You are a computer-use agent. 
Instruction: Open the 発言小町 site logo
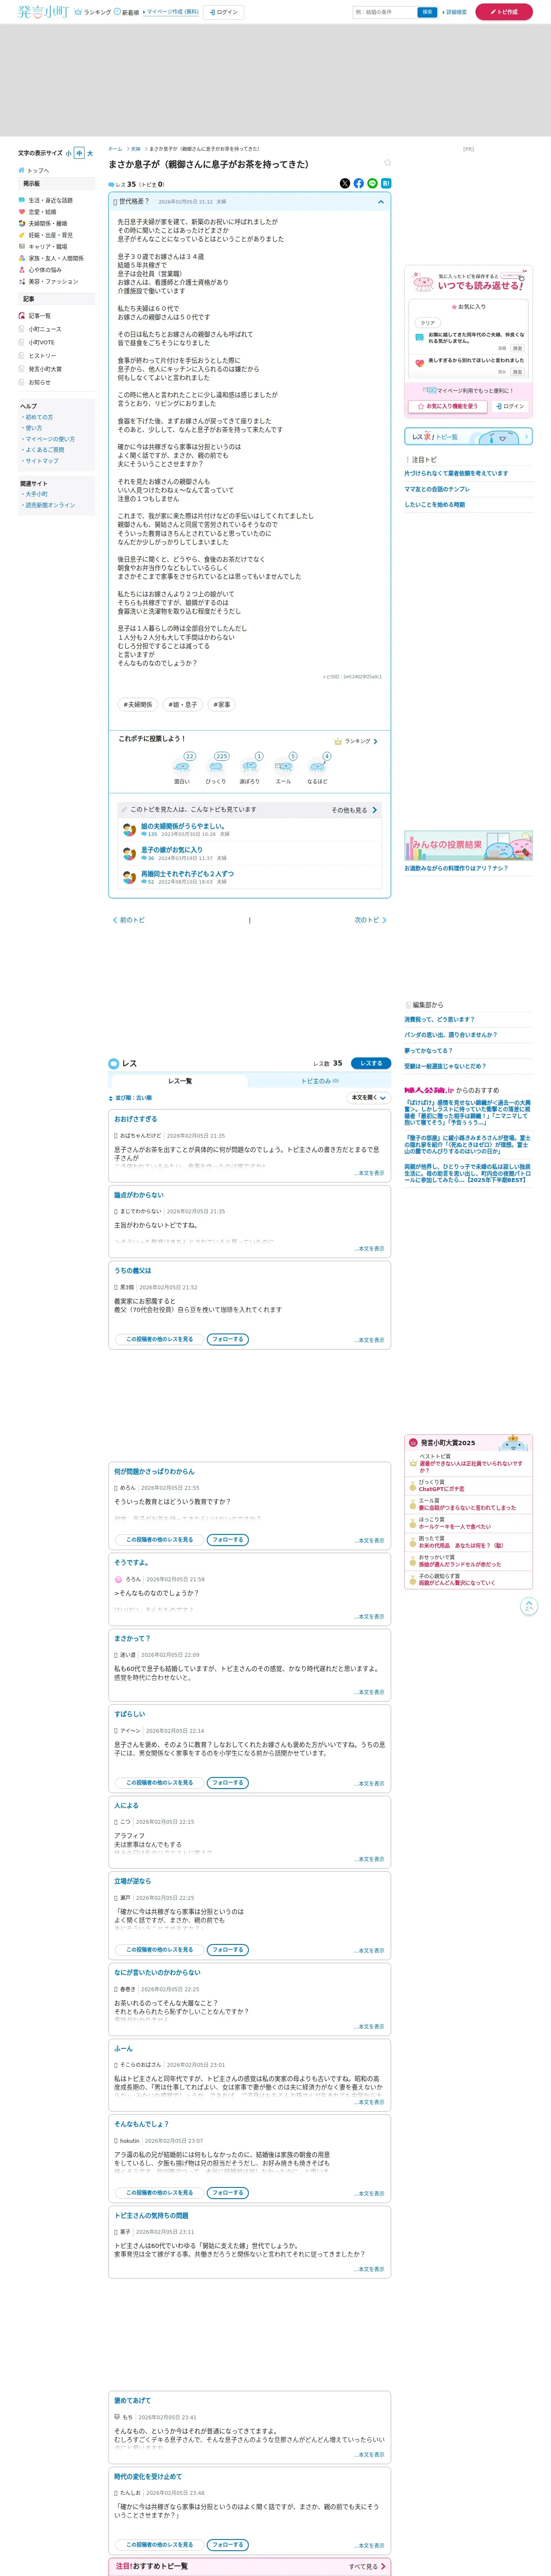42,12
